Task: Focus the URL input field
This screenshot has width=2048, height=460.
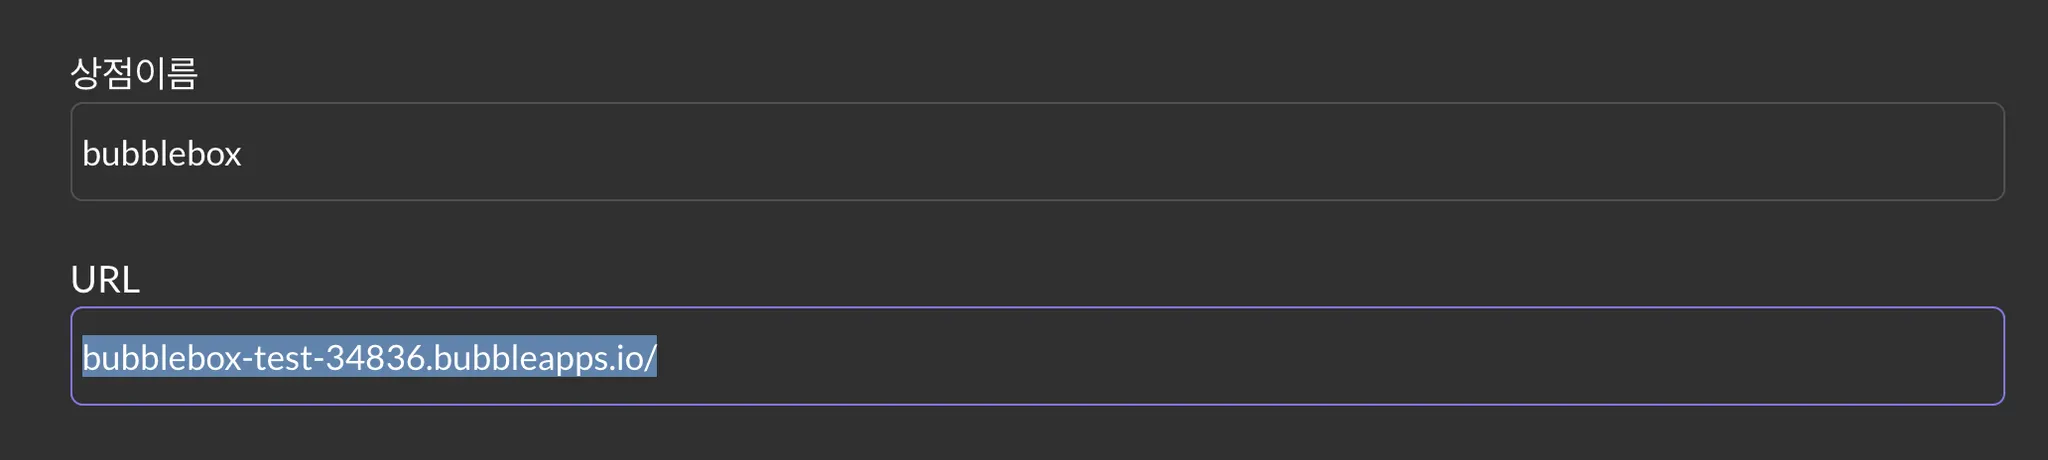Action: coord(1036,356)
